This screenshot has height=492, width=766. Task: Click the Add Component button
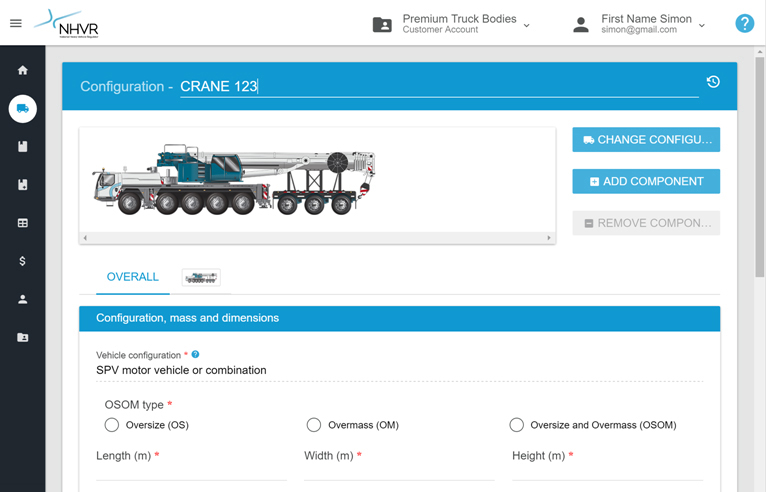pyautogui.click(x=646, y=181)
